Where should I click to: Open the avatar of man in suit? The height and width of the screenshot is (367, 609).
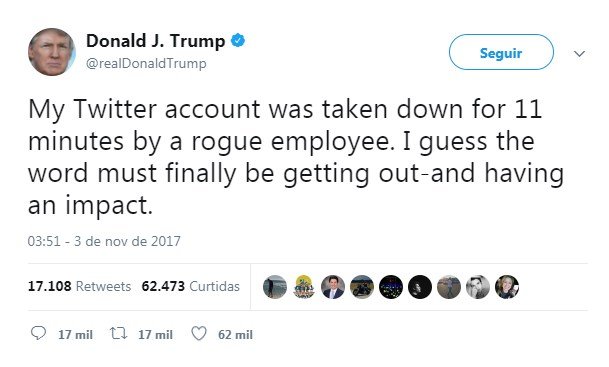pos(333,287)
